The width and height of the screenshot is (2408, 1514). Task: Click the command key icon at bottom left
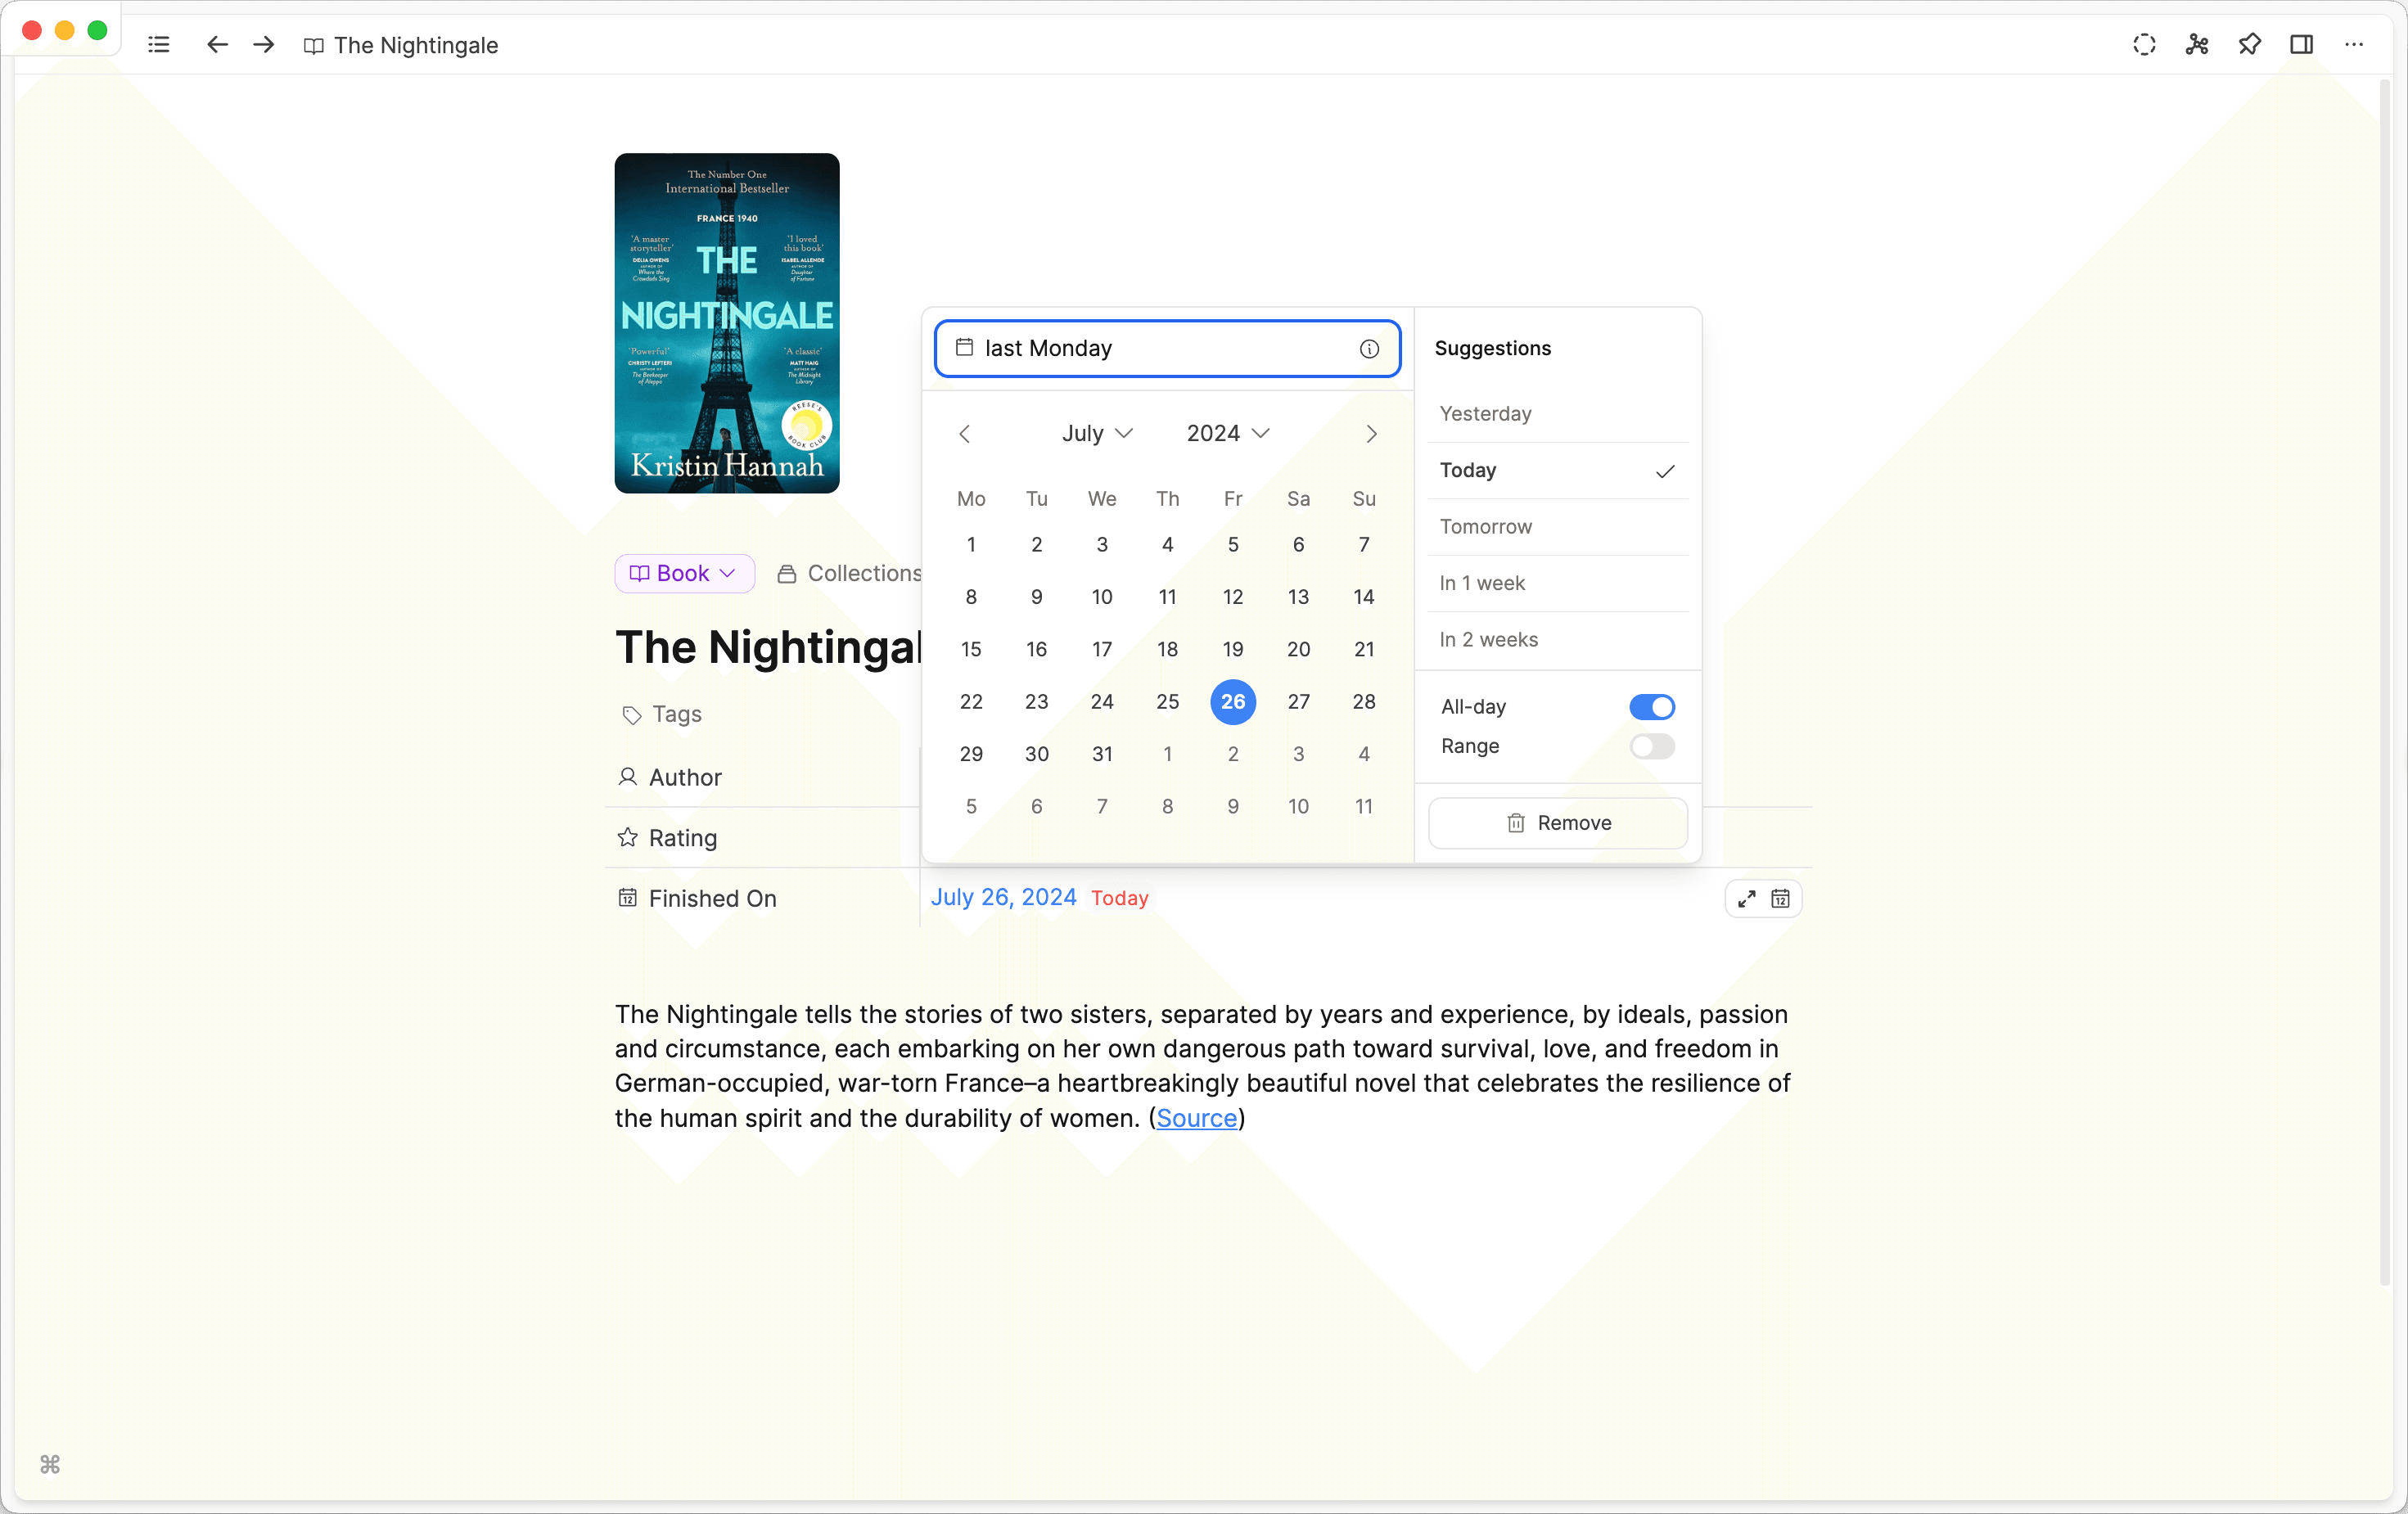[x=50, y=1464]
